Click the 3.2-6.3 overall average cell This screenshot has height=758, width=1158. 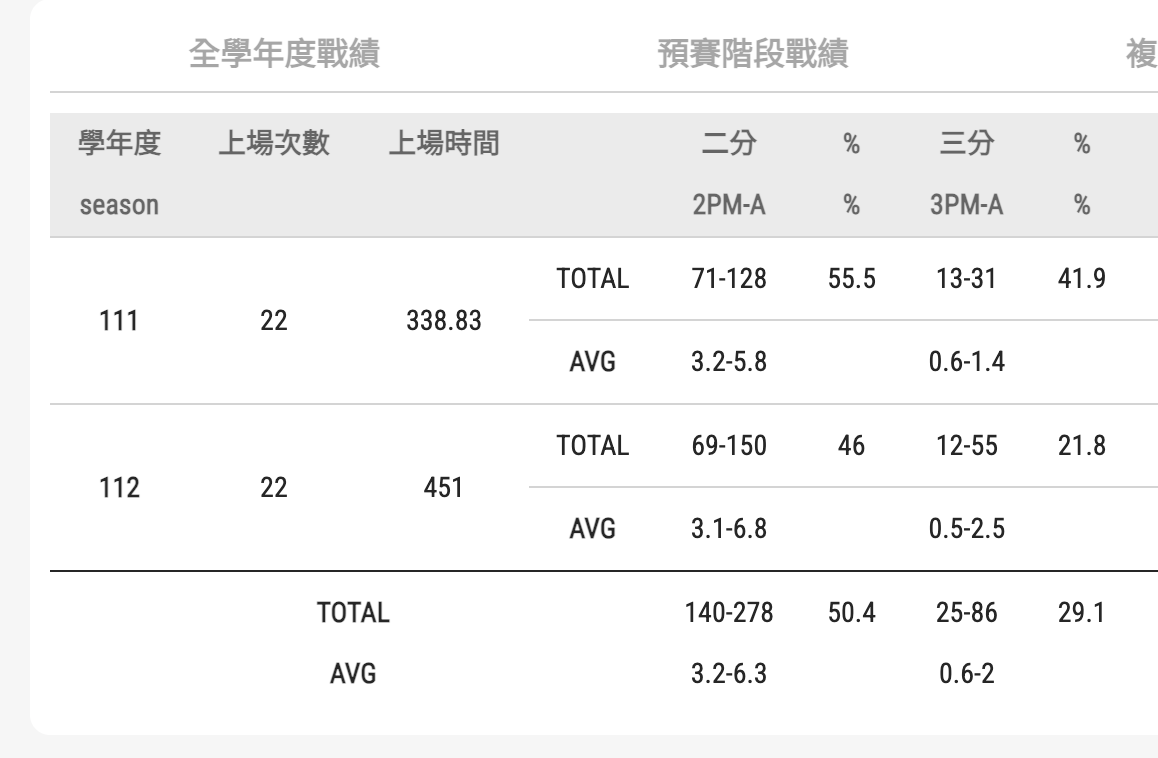click(x=729, y=675)
